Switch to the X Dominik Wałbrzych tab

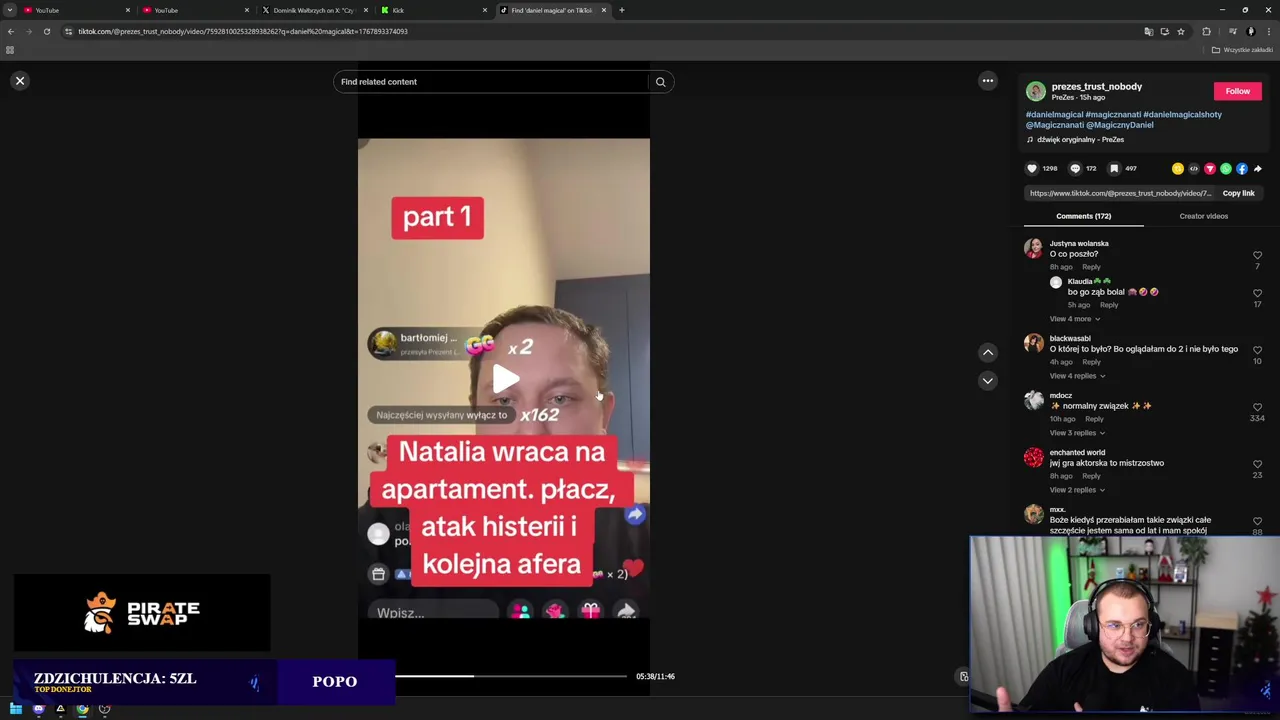coord(313,10)
